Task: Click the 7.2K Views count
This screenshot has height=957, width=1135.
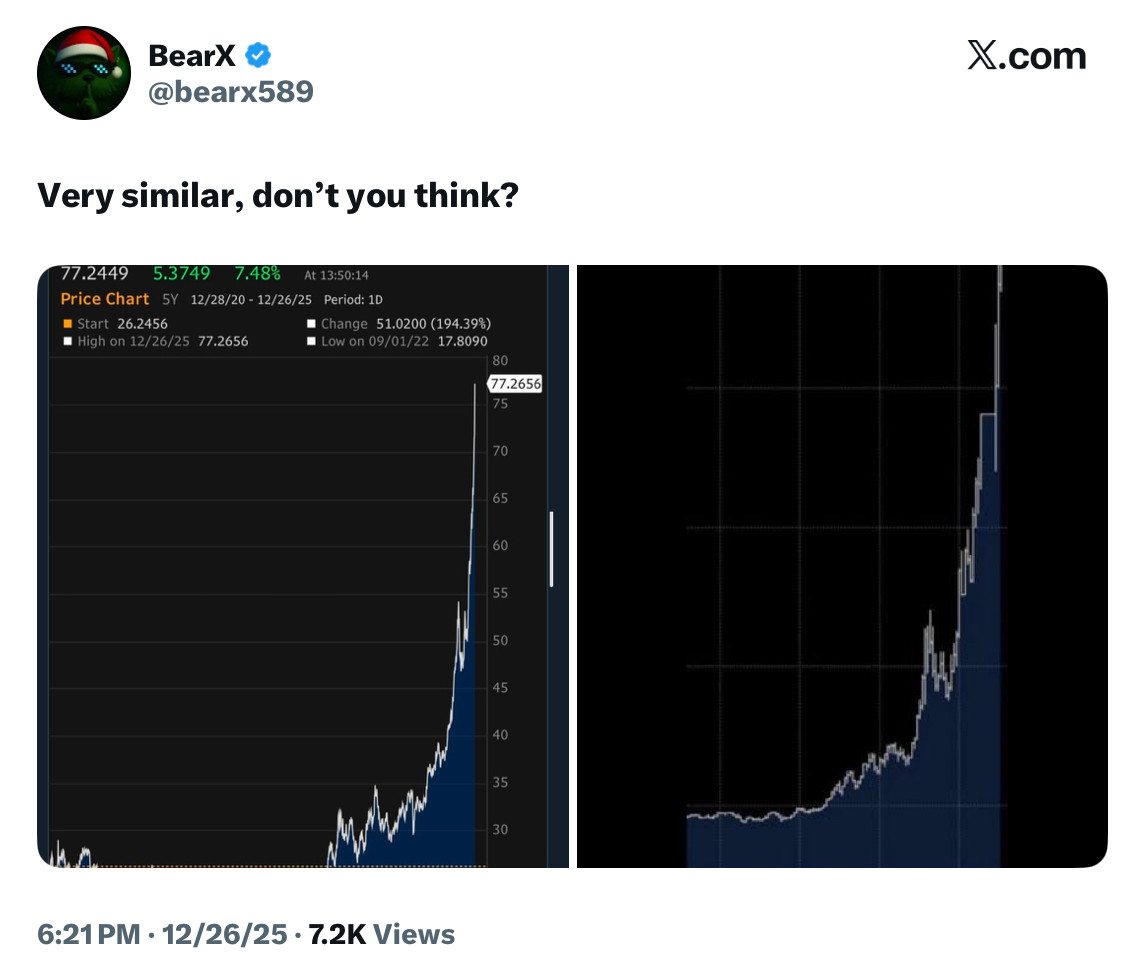Action: click(x=382, y=934)
